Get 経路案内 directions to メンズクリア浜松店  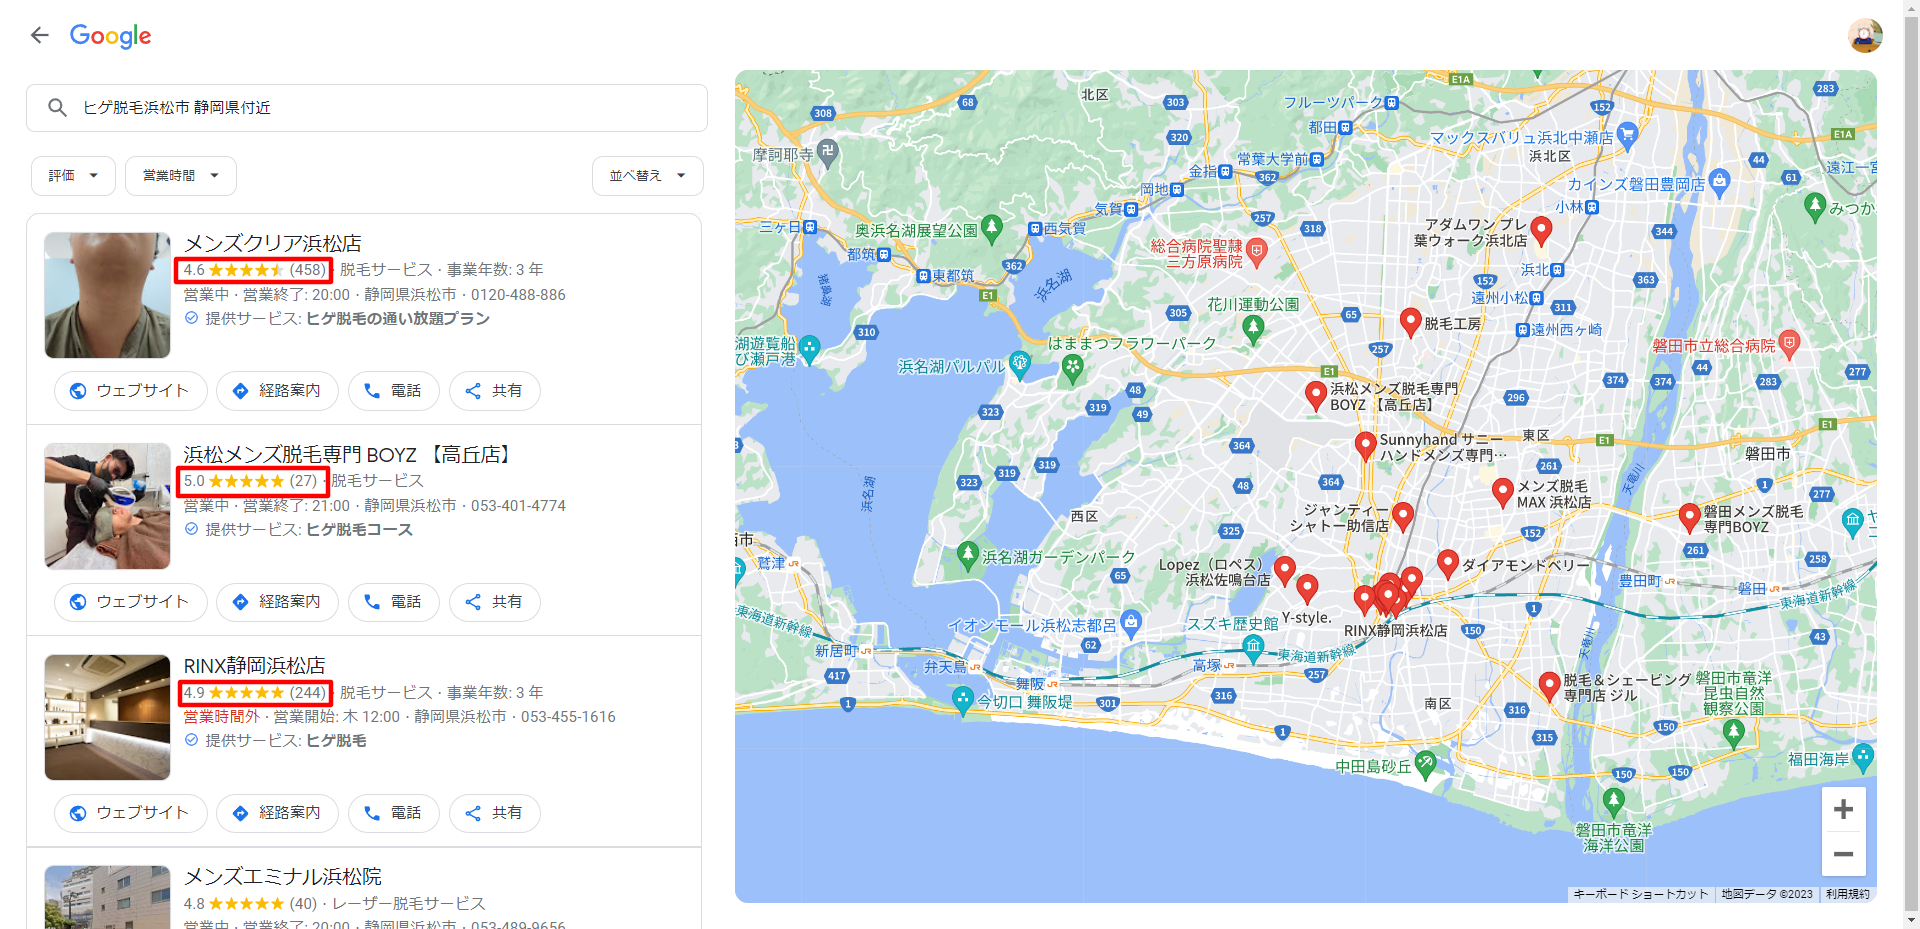tap(277, 390)
